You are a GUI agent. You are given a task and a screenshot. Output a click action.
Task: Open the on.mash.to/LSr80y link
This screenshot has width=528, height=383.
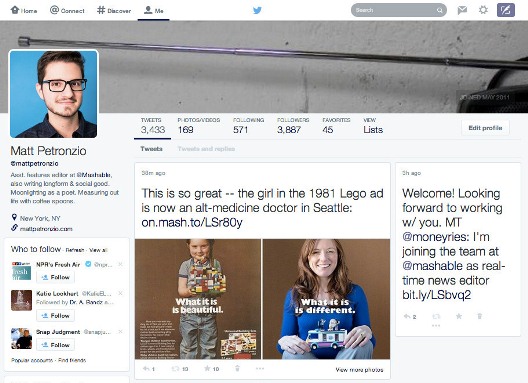tap(192, 222)
